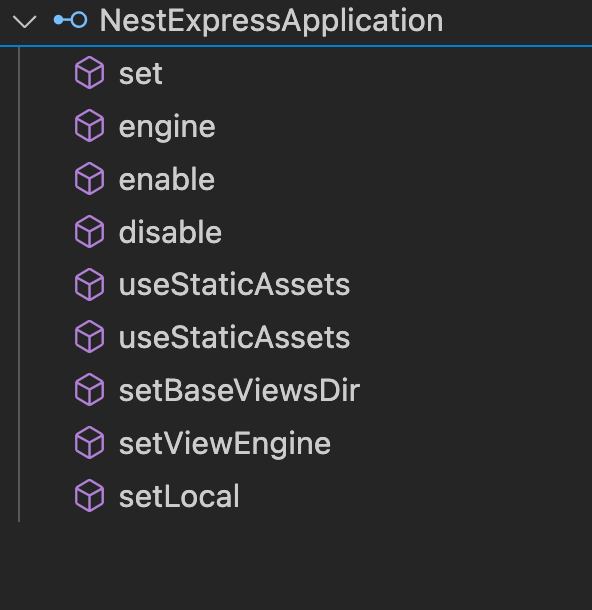This screenshot has width=592, height=610.
Task: Click the interface icon beside NestExpressApplication
Action: click(x=70, y=20)
